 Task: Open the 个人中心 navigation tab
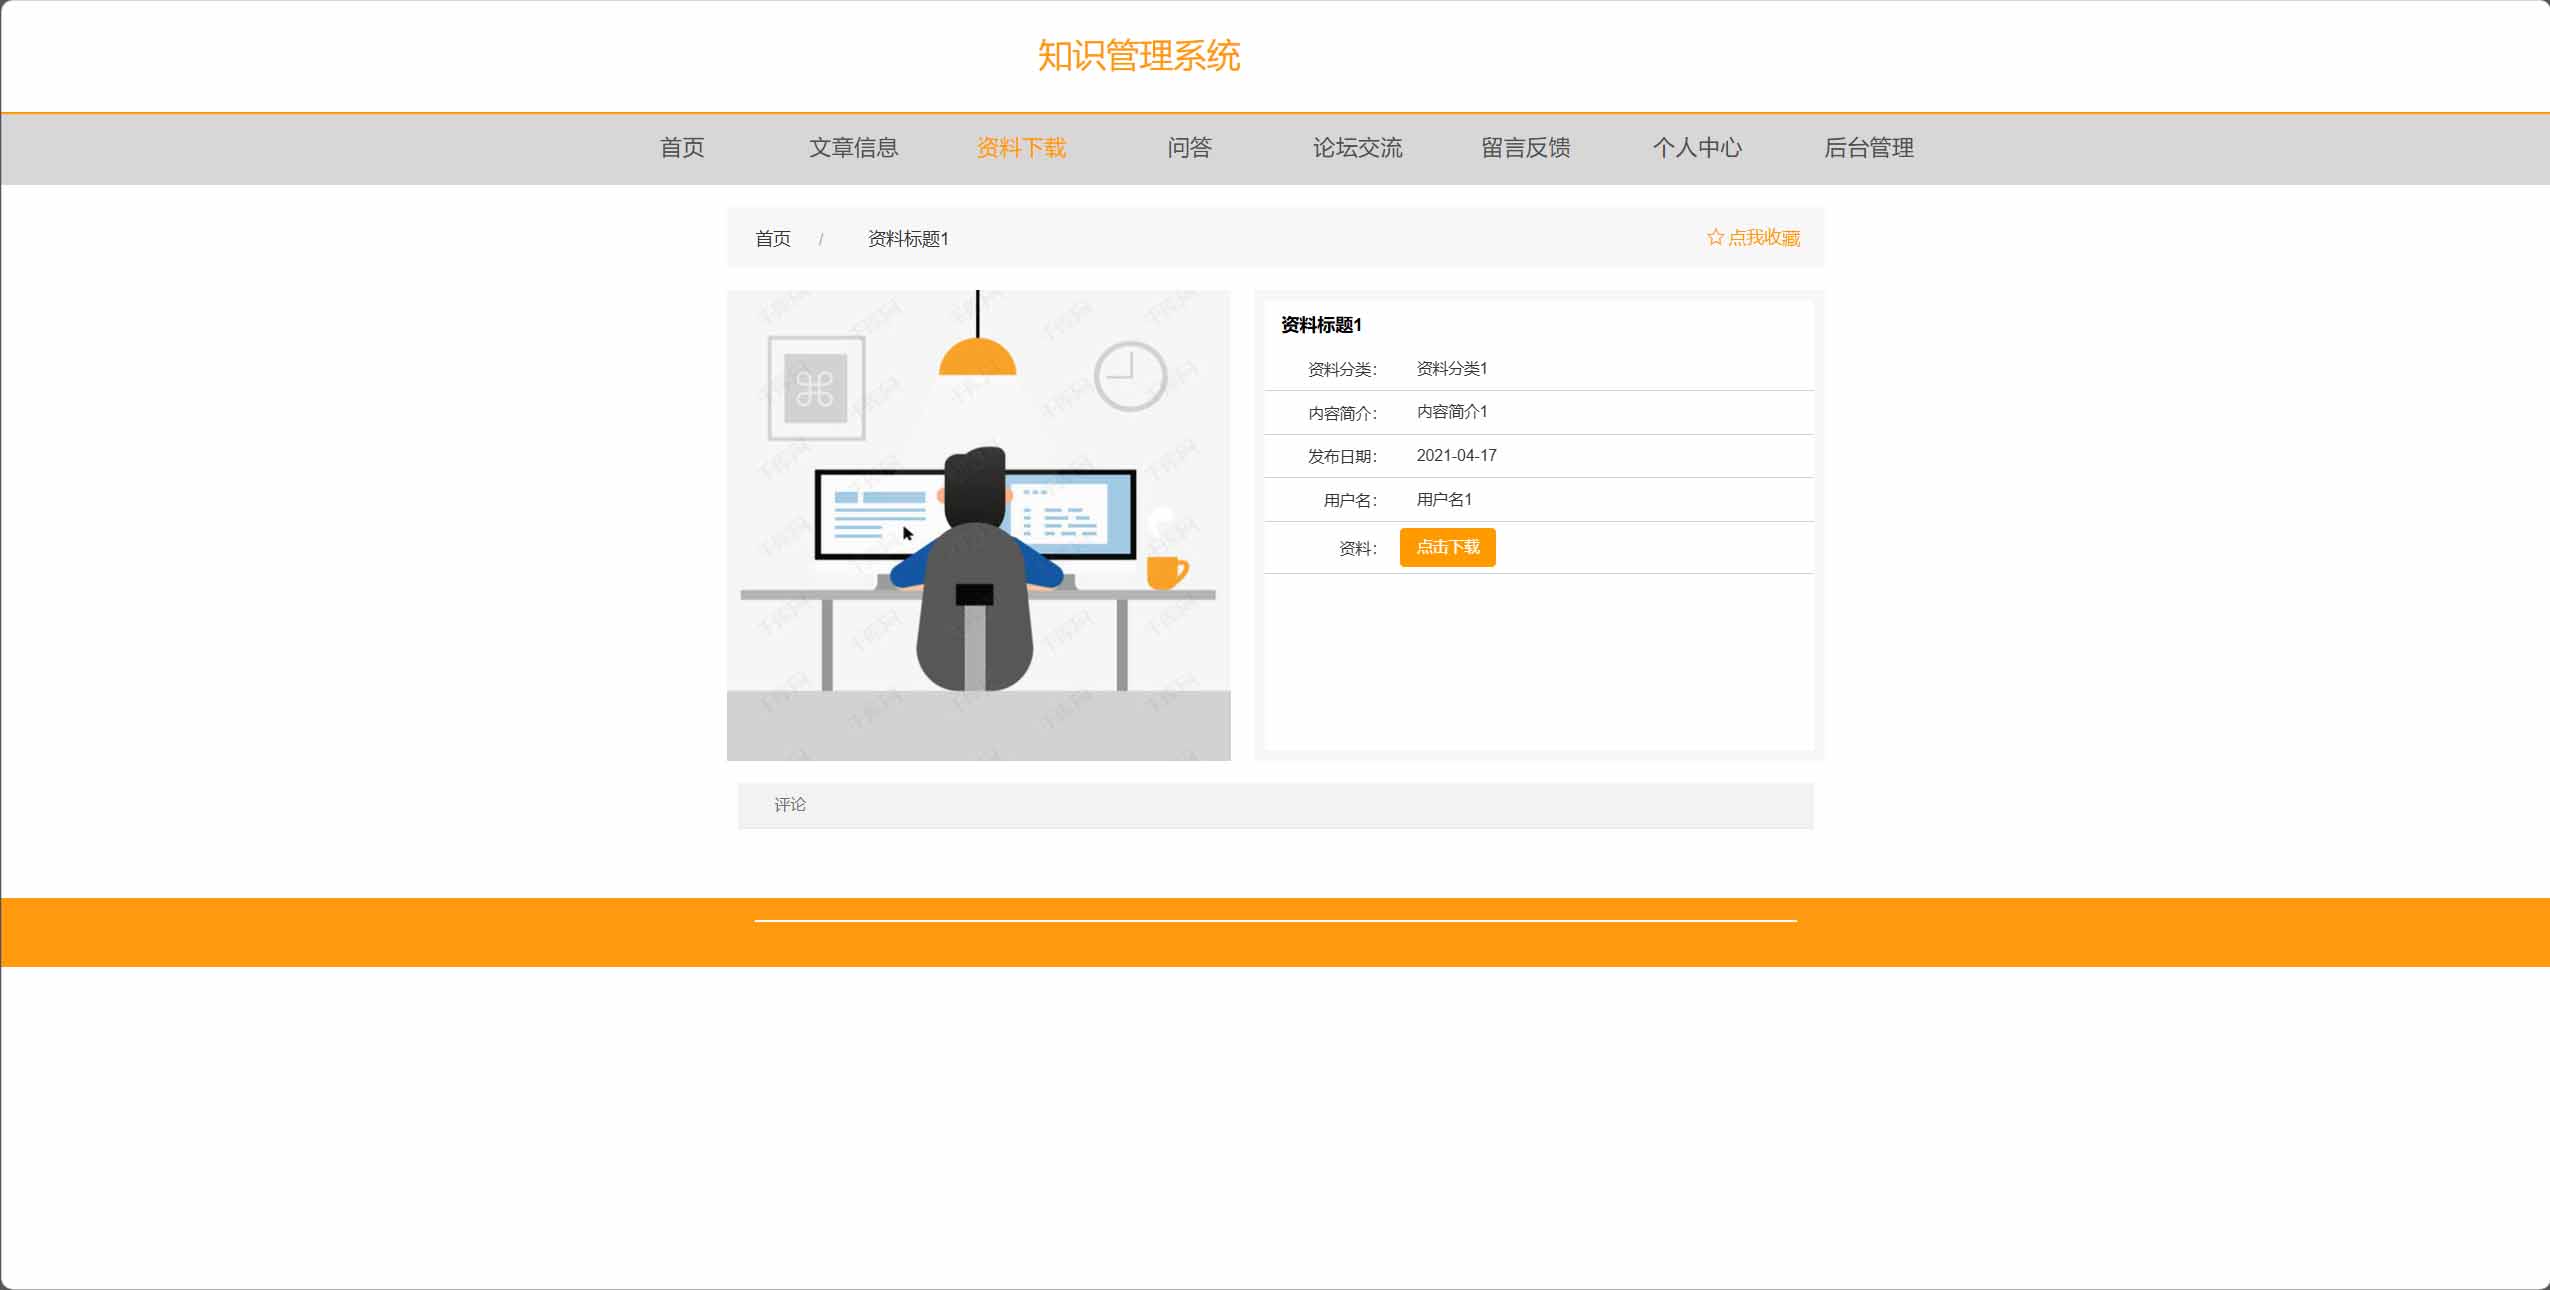(1697, 148)
